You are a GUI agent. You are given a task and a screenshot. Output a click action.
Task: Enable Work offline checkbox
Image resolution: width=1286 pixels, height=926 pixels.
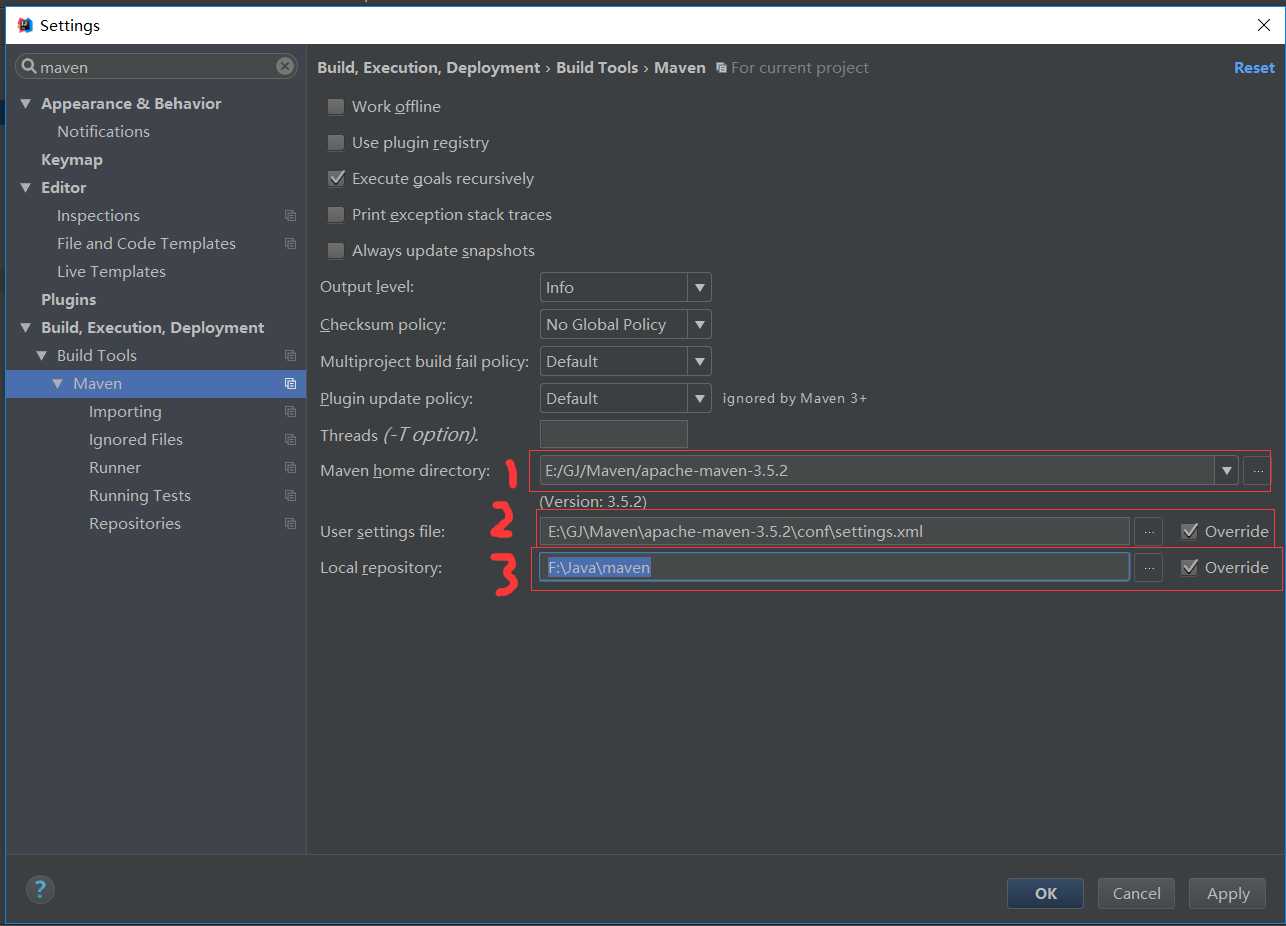(336, 106)
